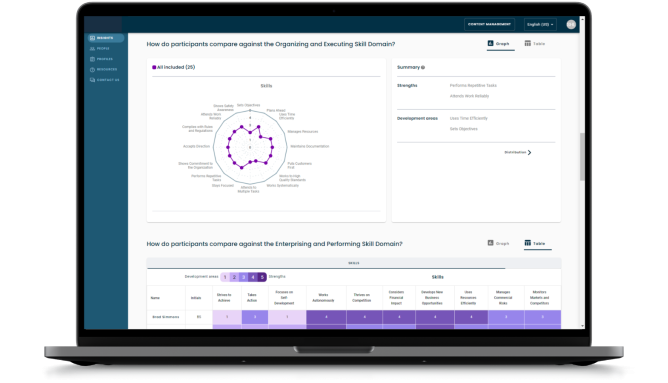Click level 1 legend color swatch
This screenshot has width=668, height=383.
(225, 277)
